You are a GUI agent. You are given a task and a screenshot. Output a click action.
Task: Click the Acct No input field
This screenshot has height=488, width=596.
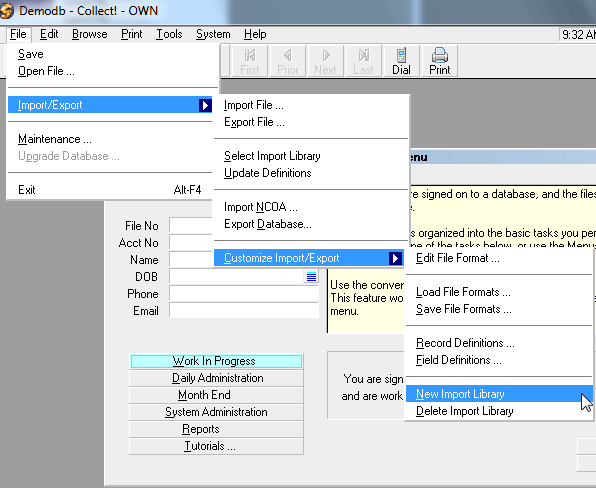click(x=191, y=242)
